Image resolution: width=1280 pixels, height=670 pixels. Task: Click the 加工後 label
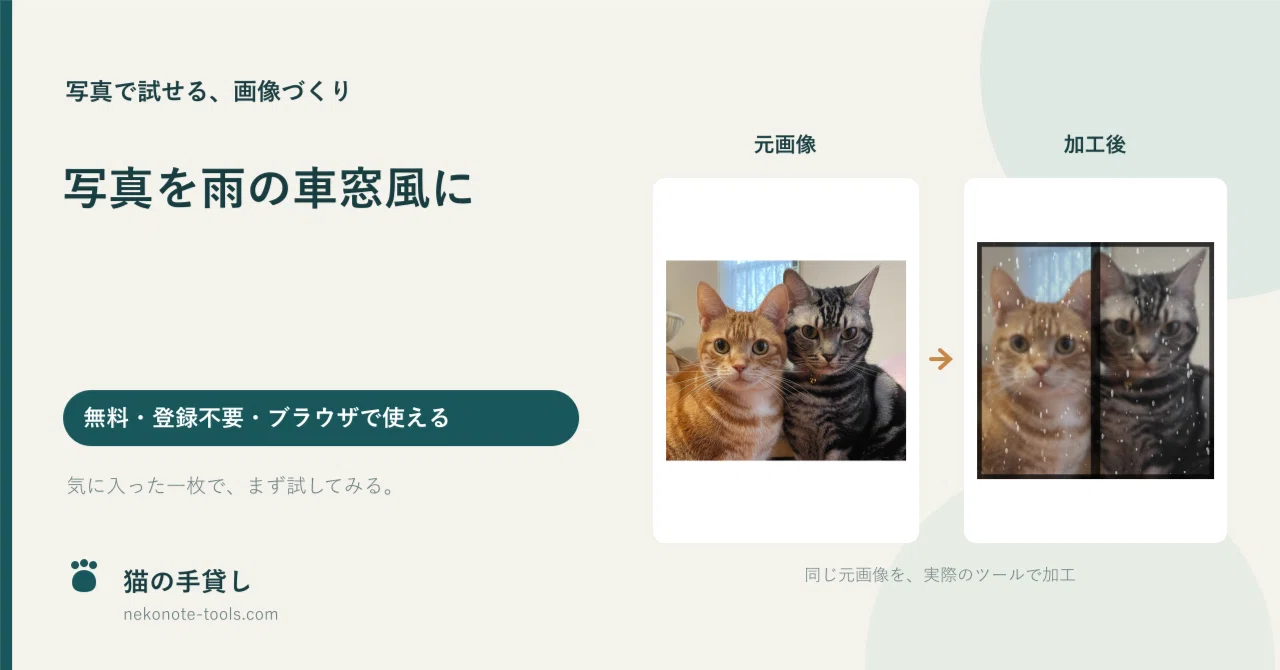tap(1095, 144)
